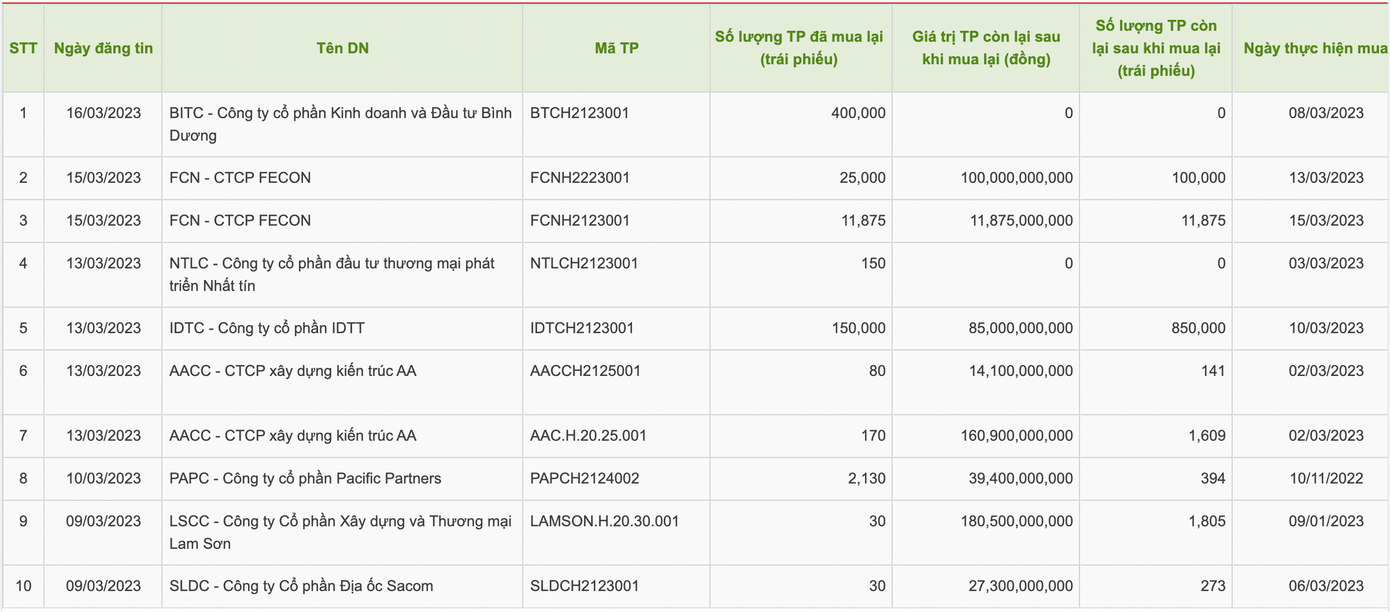
Task: Click the 10/11/2022 execution date cell
Action: [x=1326, y=479]
